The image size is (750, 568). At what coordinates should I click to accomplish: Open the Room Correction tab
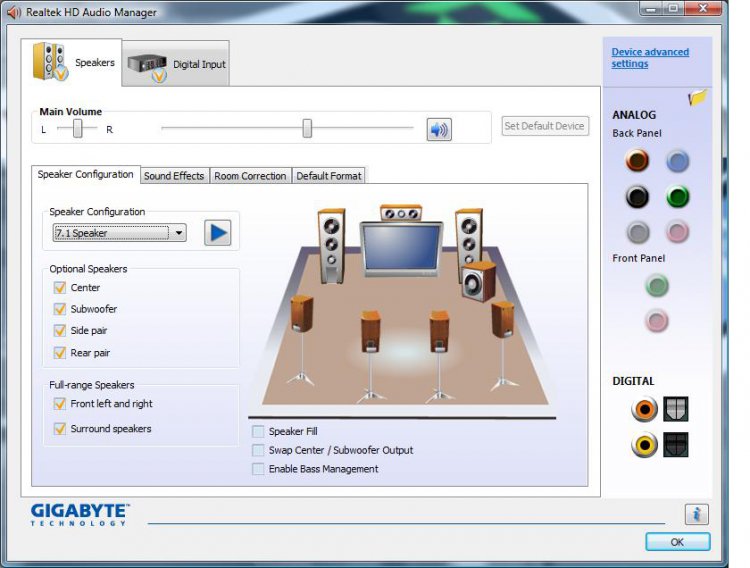click(250, 176)
